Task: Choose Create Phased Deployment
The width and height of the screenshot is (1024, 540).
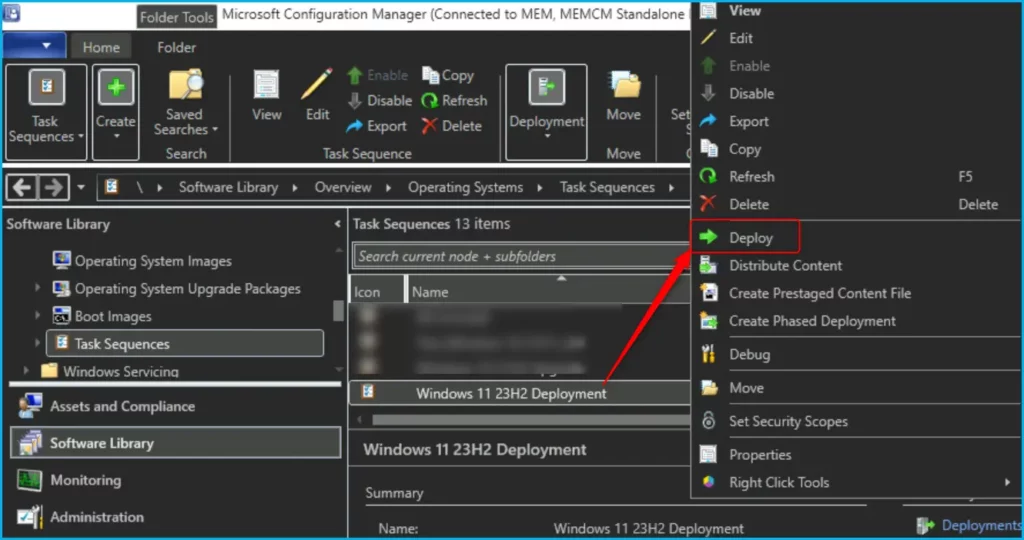Action: pos(812,321)
